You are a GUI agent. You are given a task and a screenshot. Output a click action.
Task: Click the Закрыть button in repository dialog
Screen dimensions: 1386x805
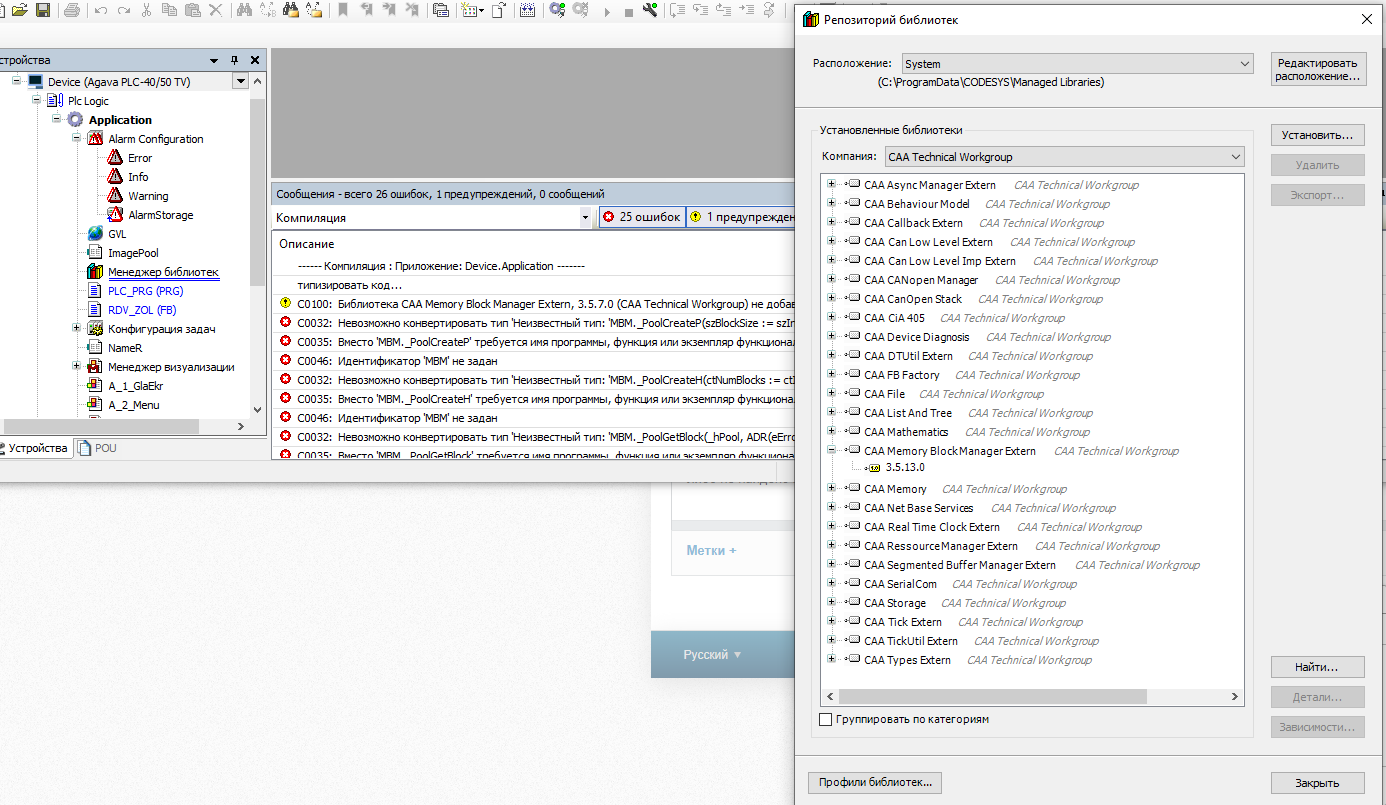coord(1317,783)
